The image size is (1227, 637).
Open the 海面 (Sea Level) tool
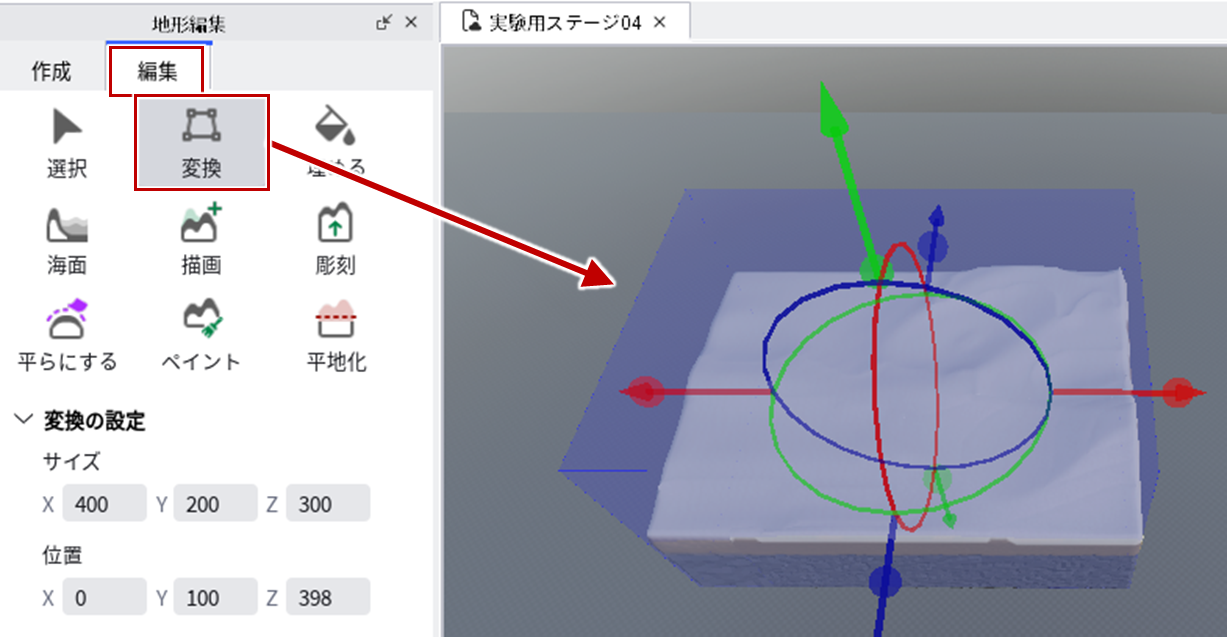click(x=67, y=240)
